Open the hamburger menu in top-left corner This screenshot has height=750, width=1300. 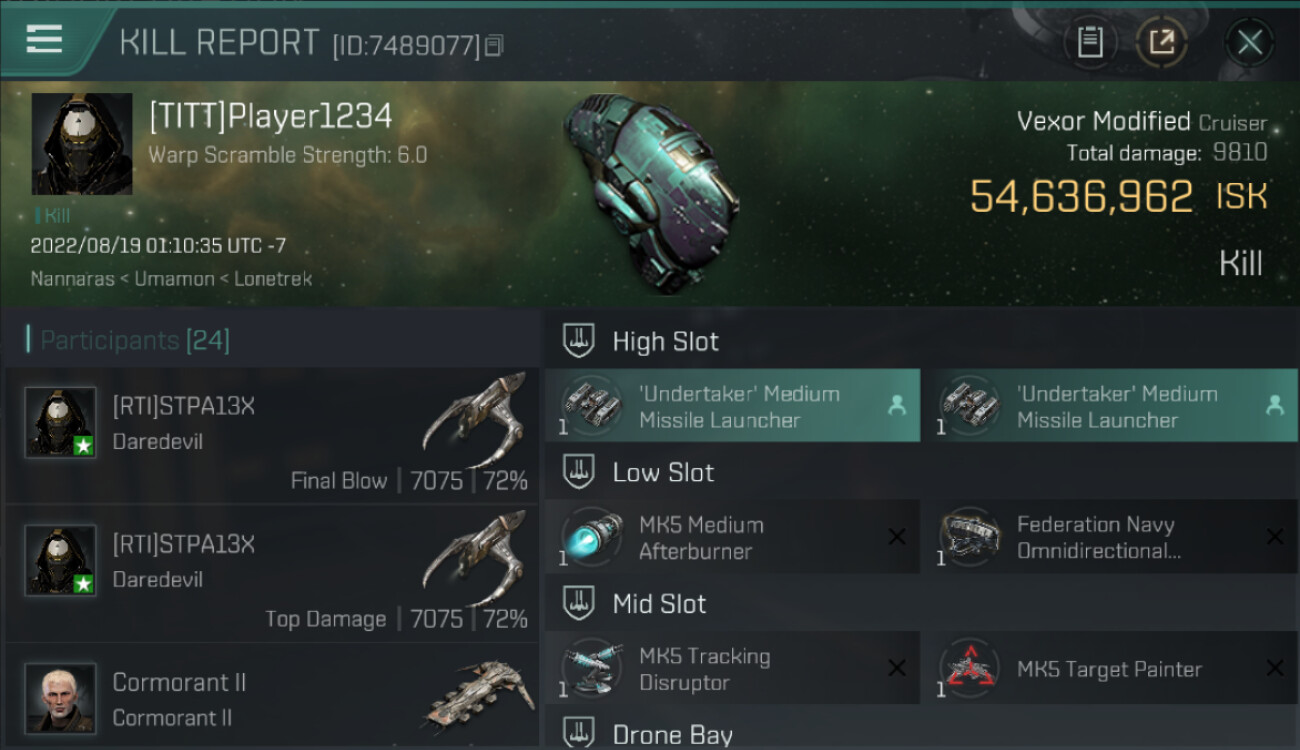click(44, 39)
